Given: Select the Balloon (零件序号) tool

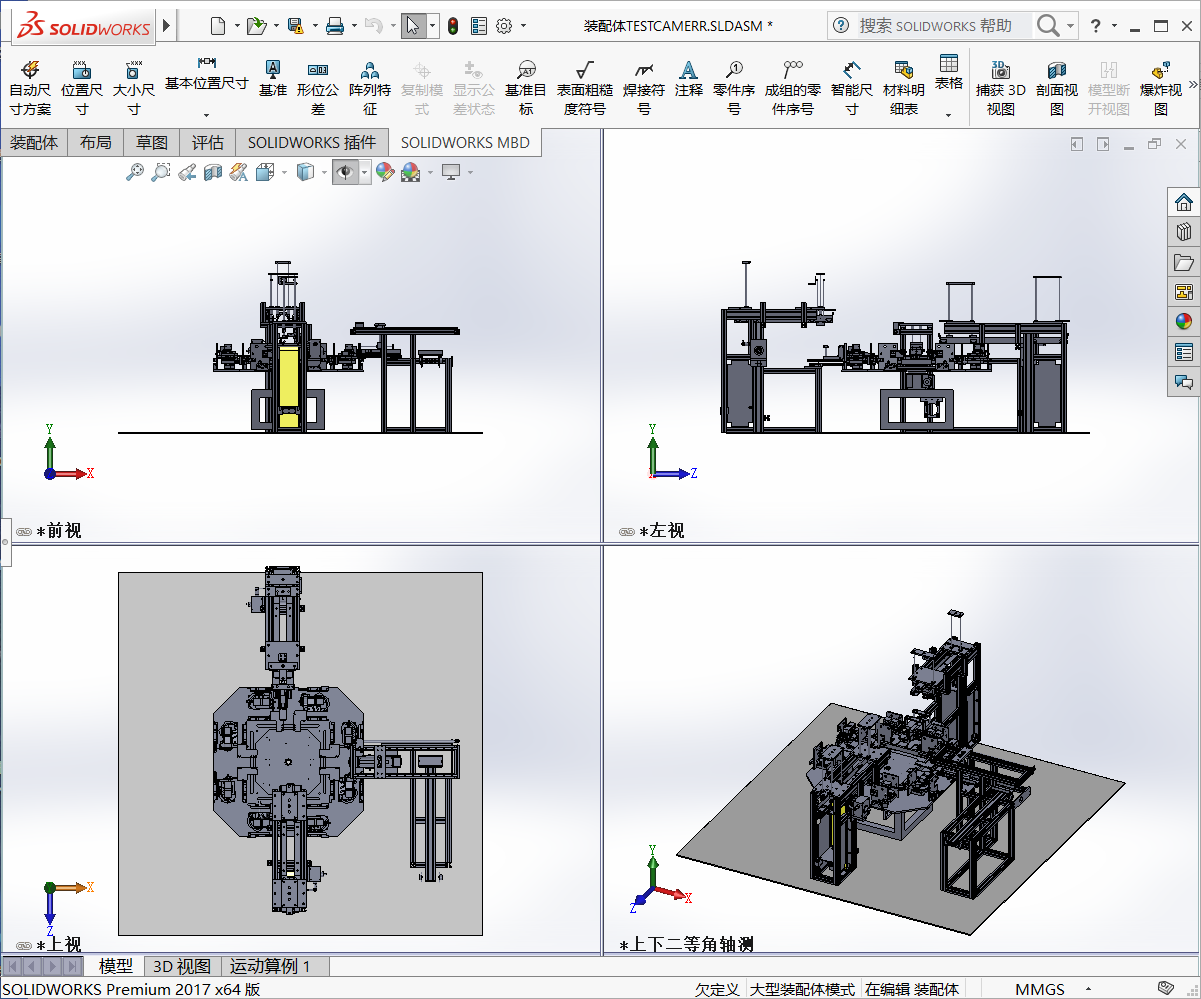Looking at the screenshot, I should tap(734, 87).
